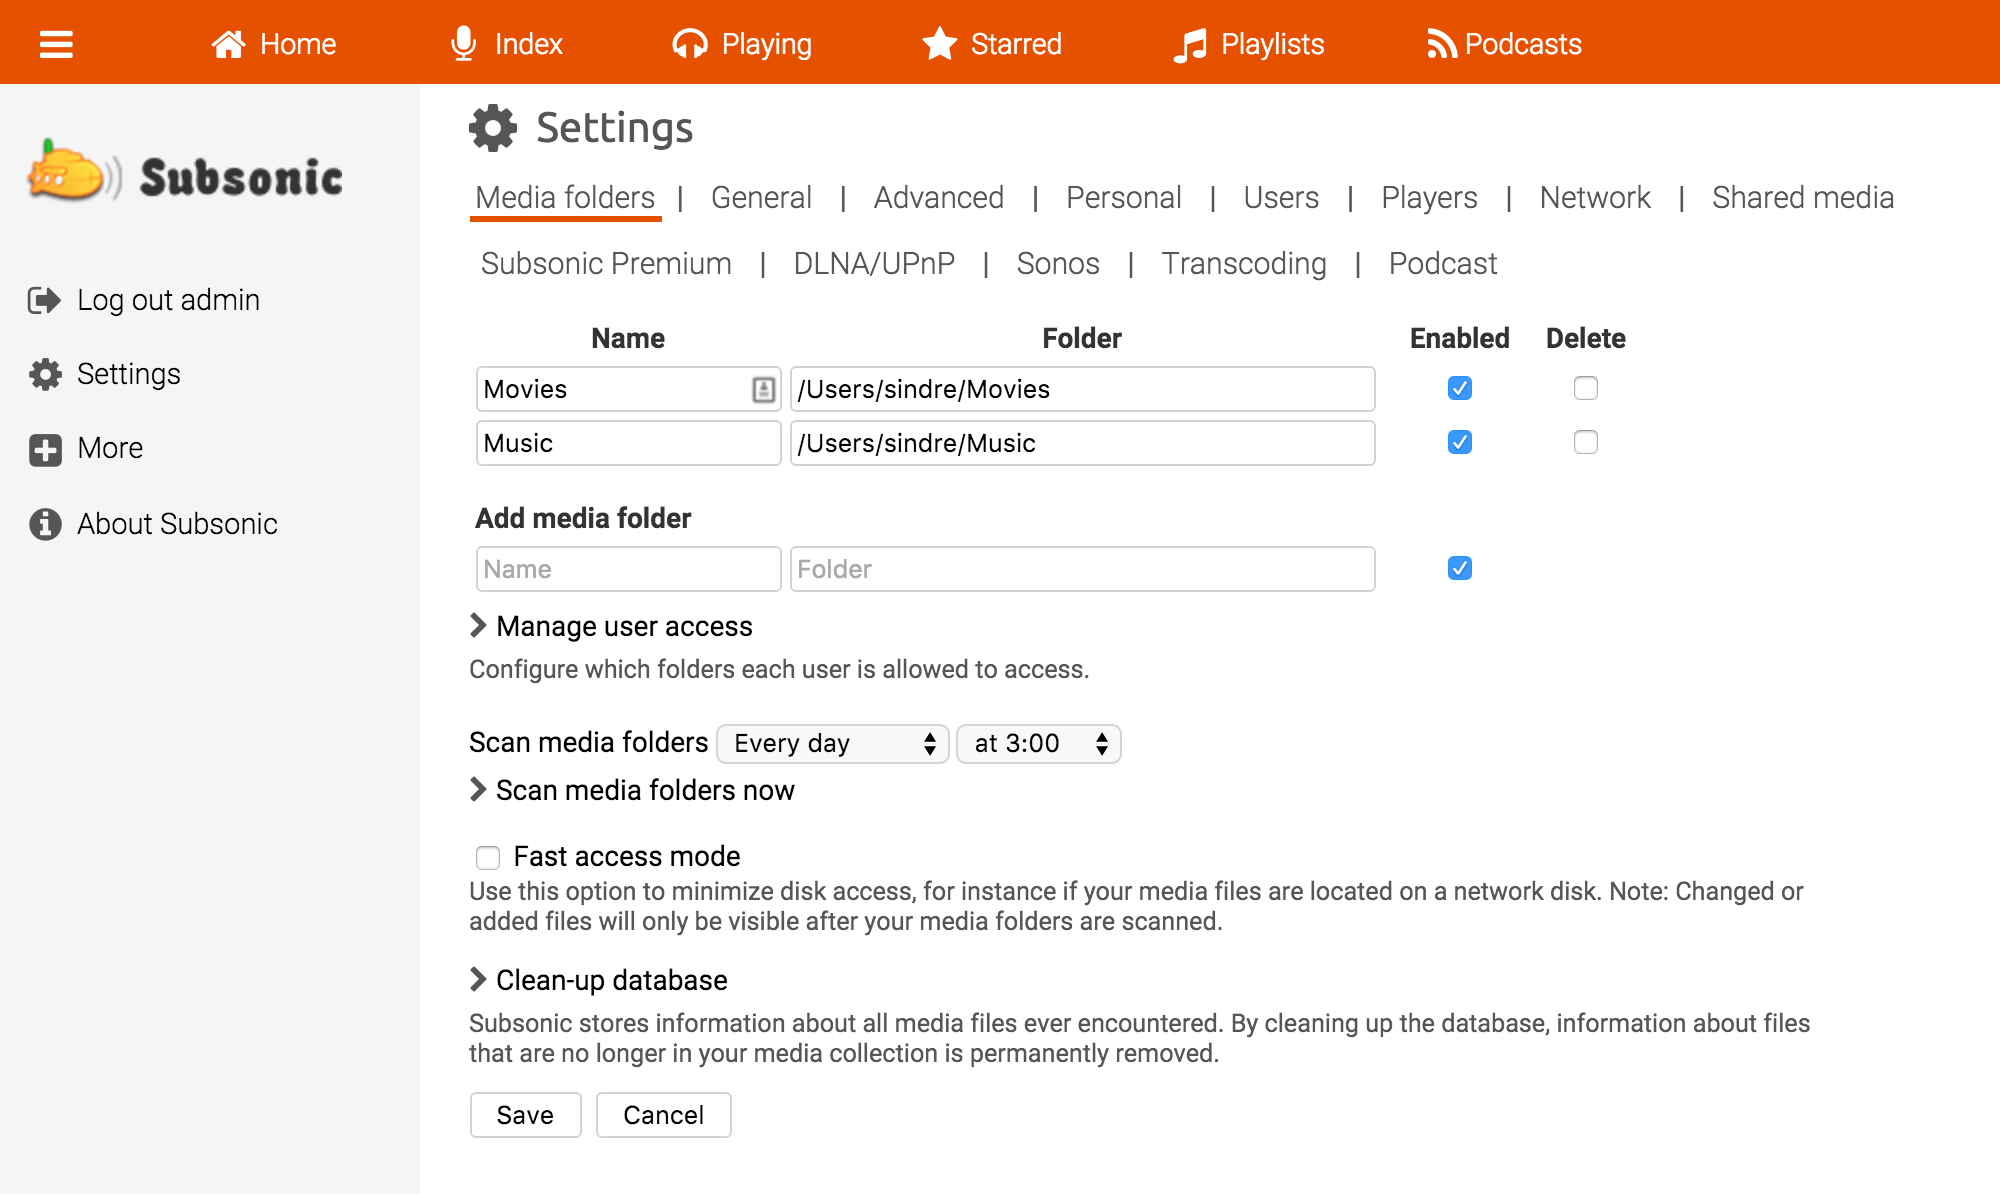Click the Index microphone icon

463,44
